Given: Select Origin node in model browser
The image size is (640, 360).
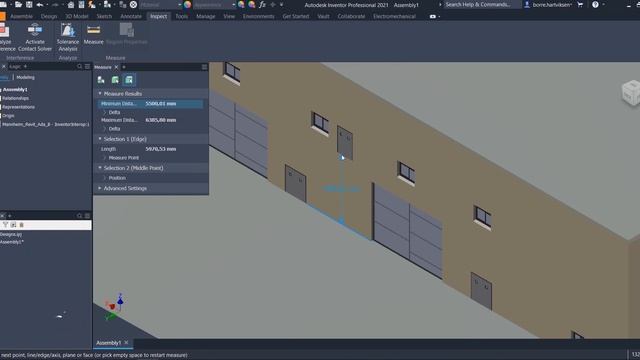Looking at the screenshot, I should pos(8,116).
